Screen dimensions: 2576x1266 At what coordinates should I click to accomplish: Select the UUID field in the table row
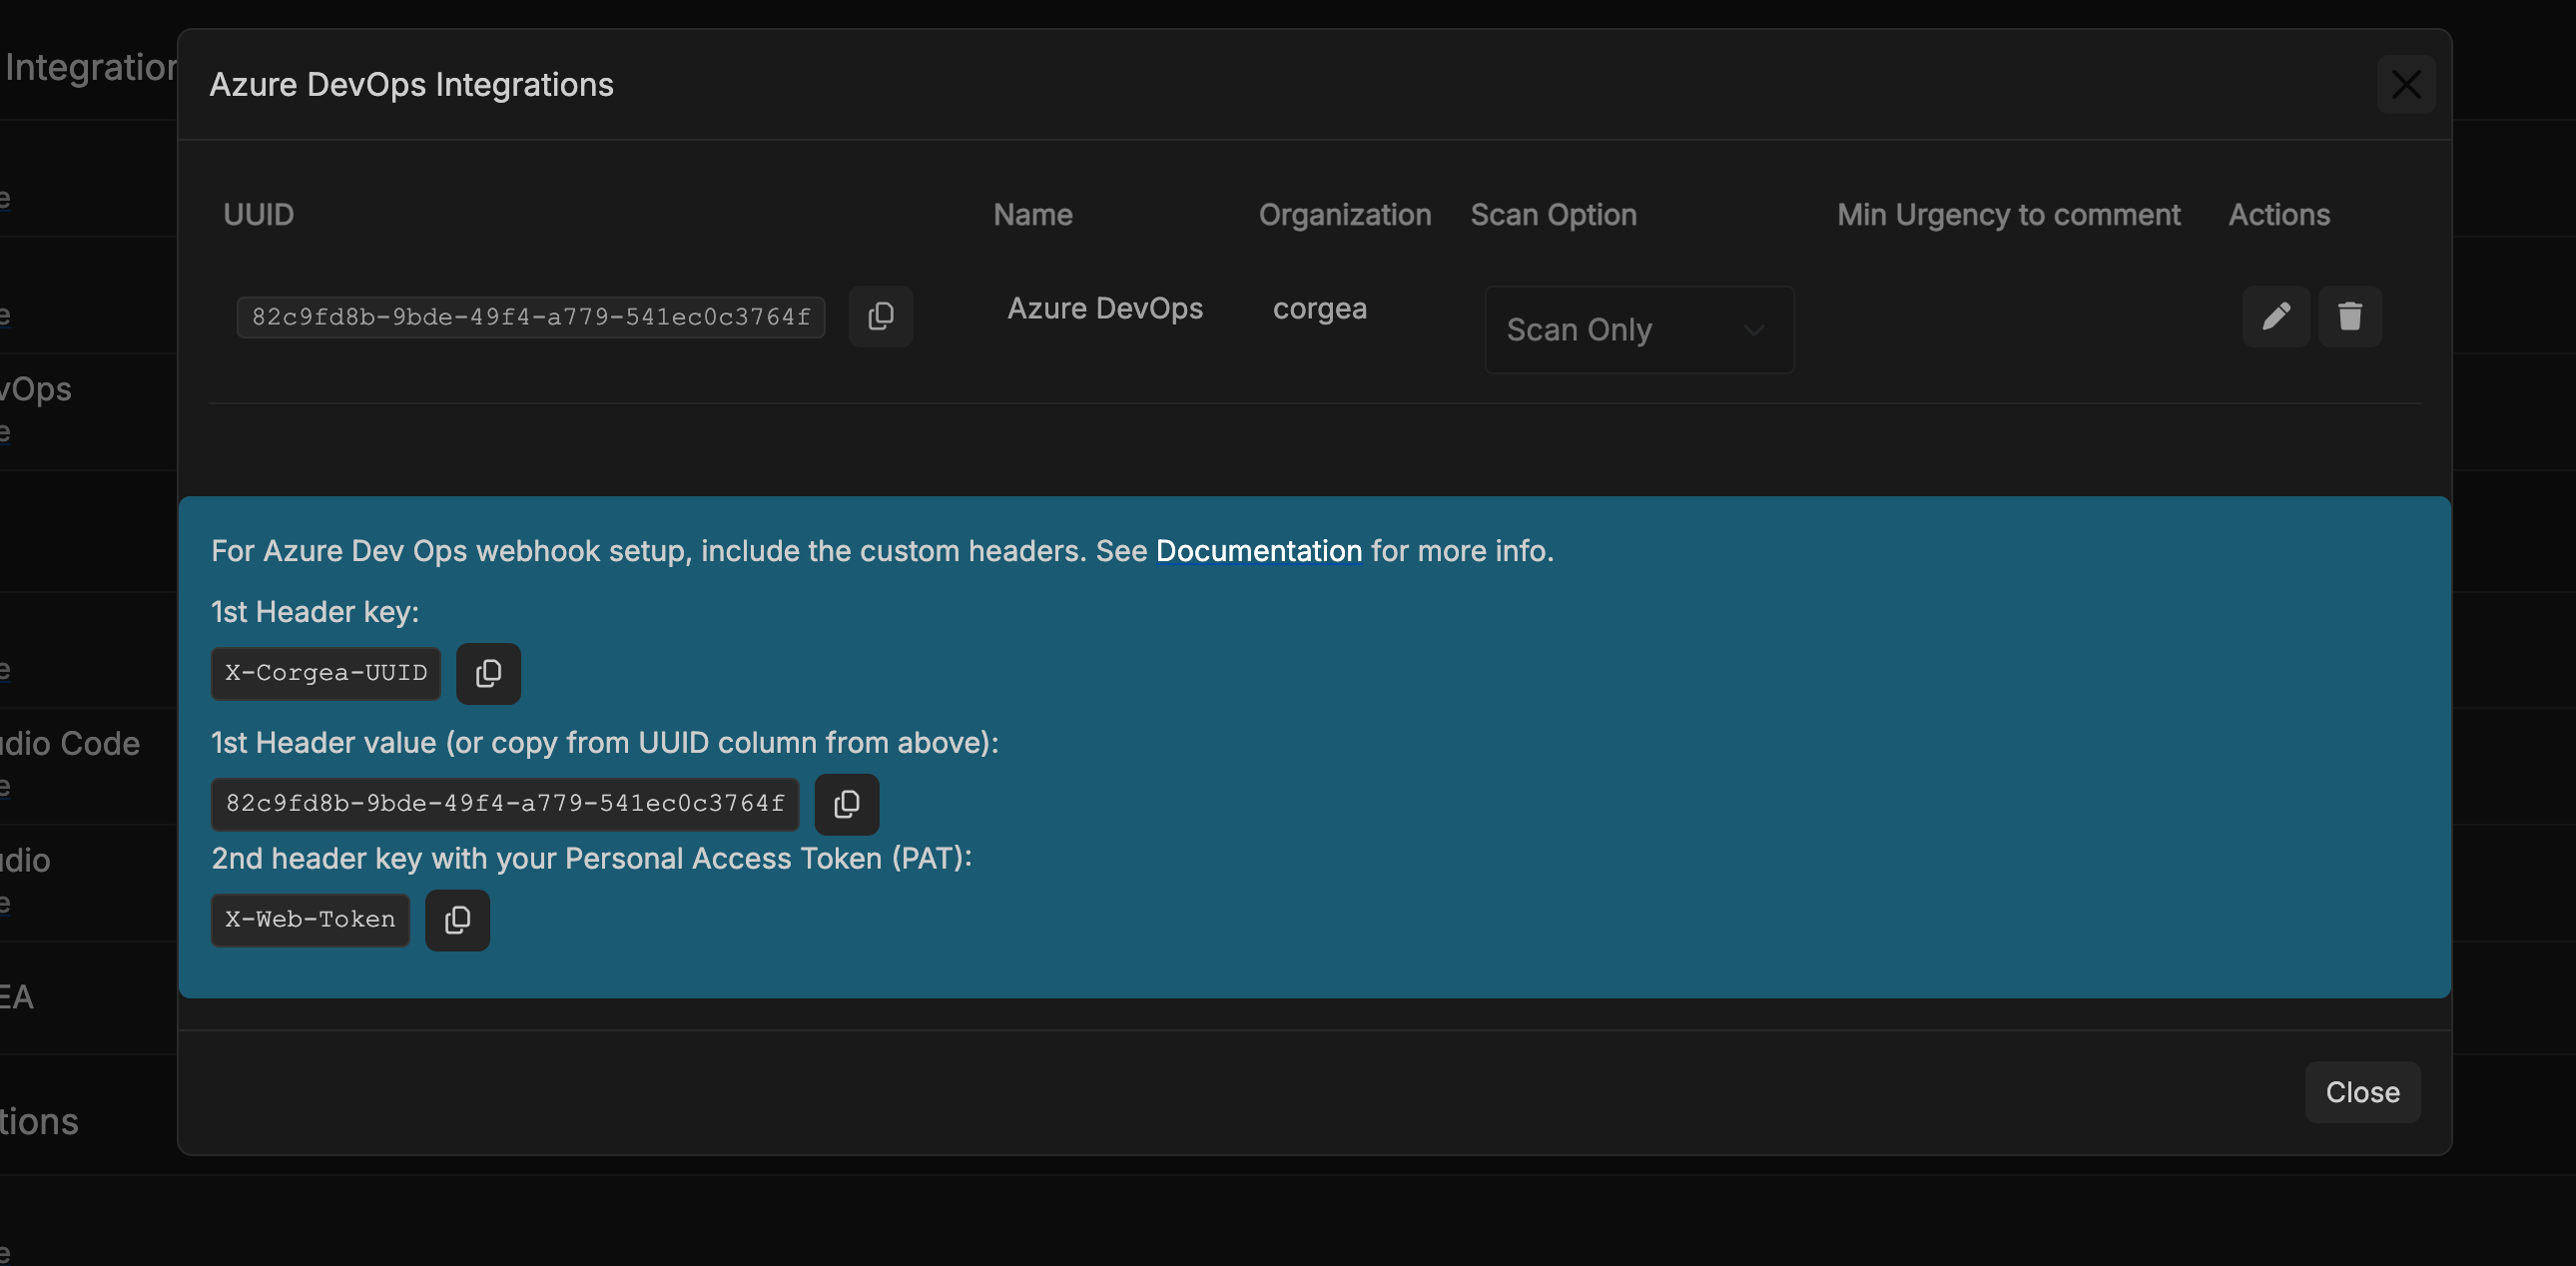pyautogui.click(x=531, y=317)
